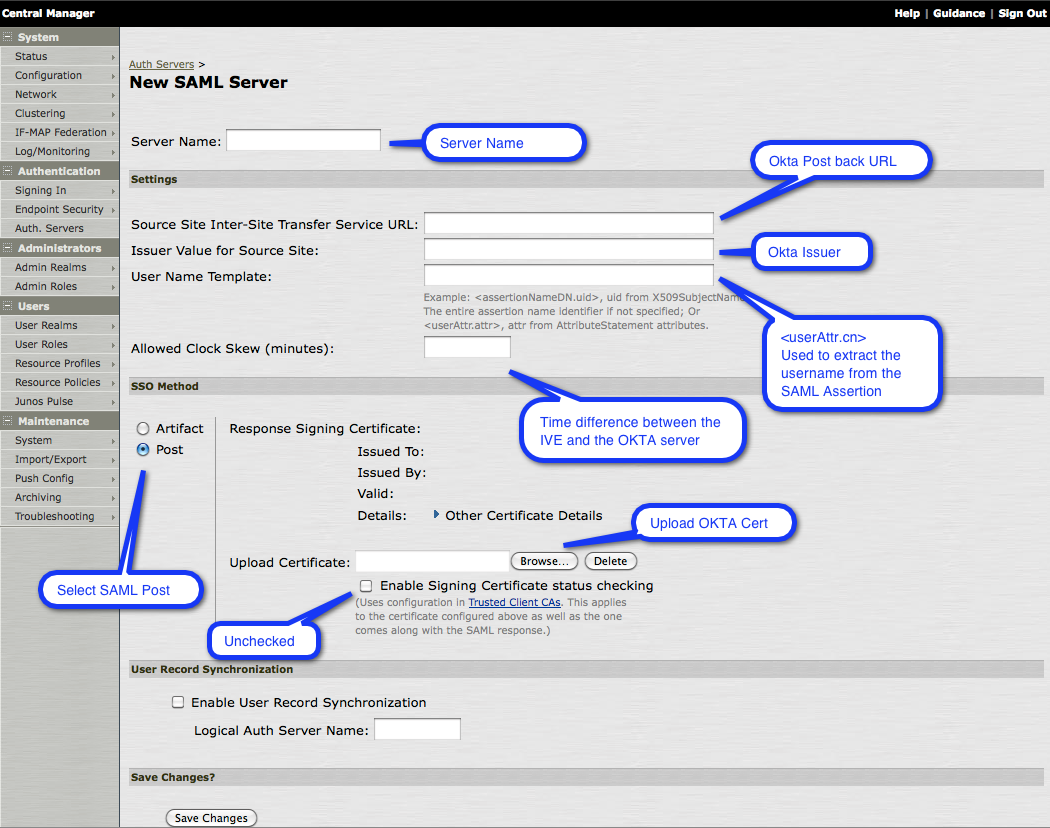
Task: Select the Artifact SSO method
Action: click(x=143, y=429)
